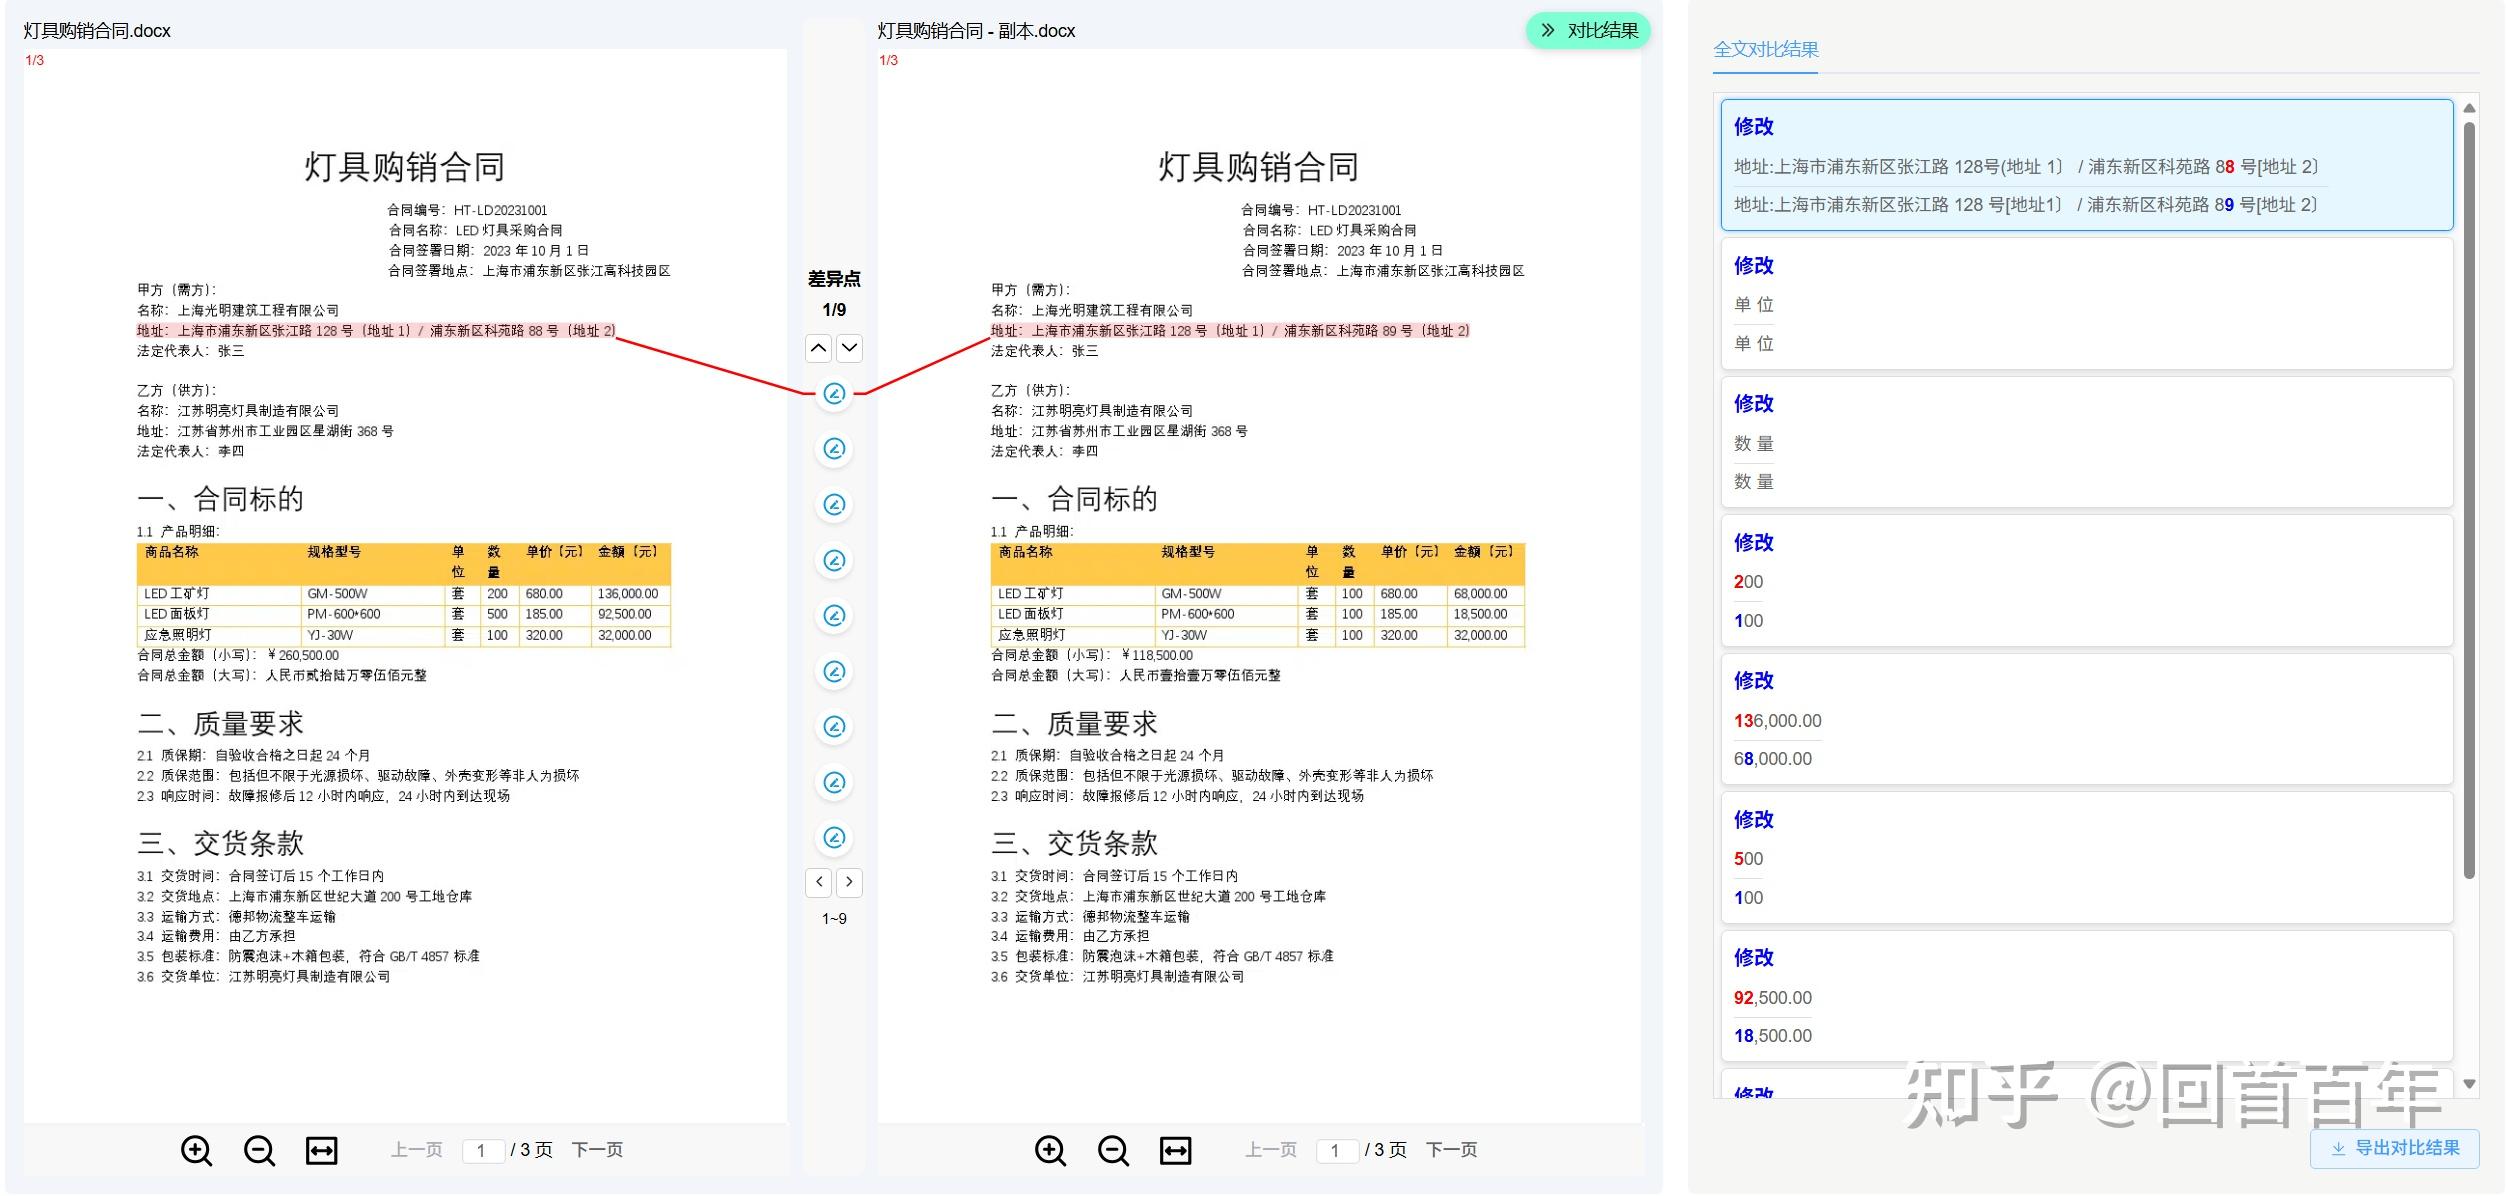Switch to the 全文对比结果 tab
The width and height of the screenshot is (2506, 1196).
[x=1766, y=48]
